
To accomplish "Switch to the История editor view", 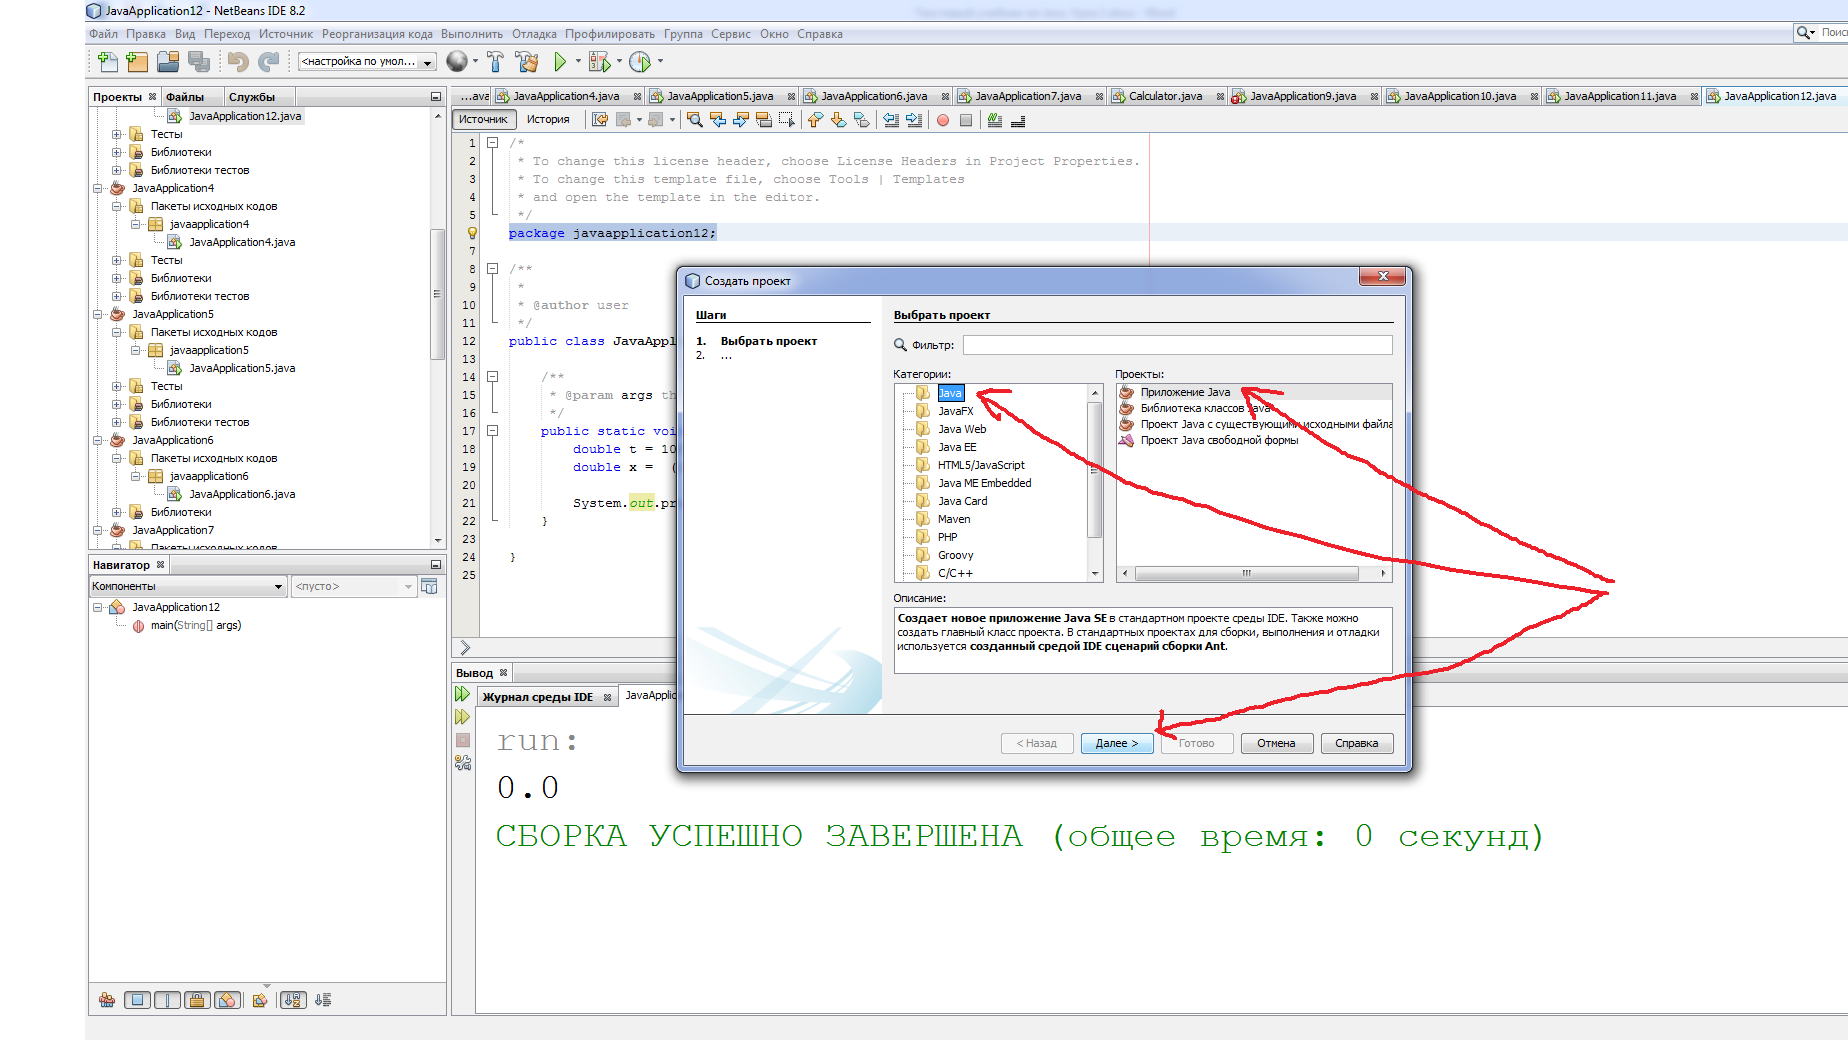I will 548,120.
